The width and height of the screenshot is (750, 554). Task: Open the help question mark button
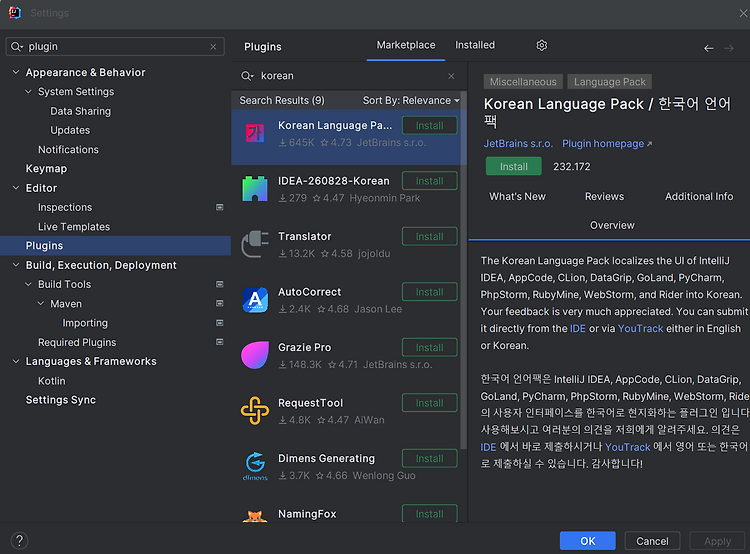tap(19, 541)
